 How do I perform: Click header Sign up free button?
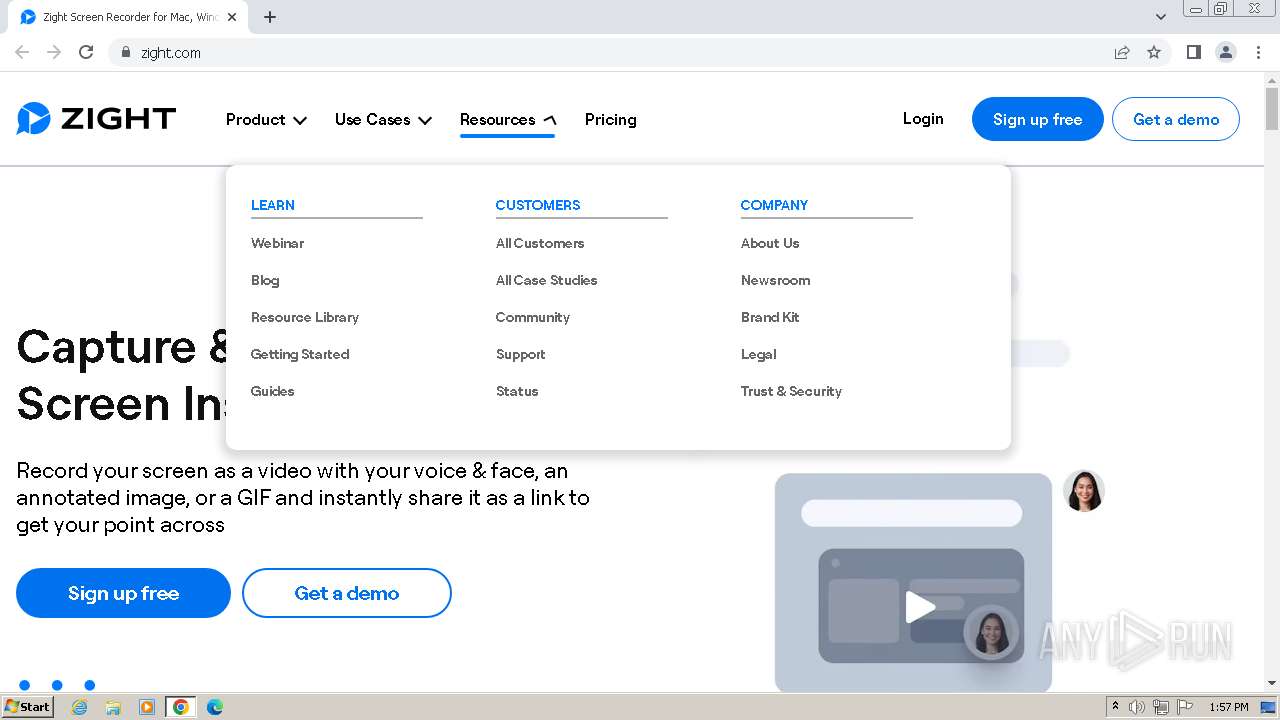(x=1037, y=119)
